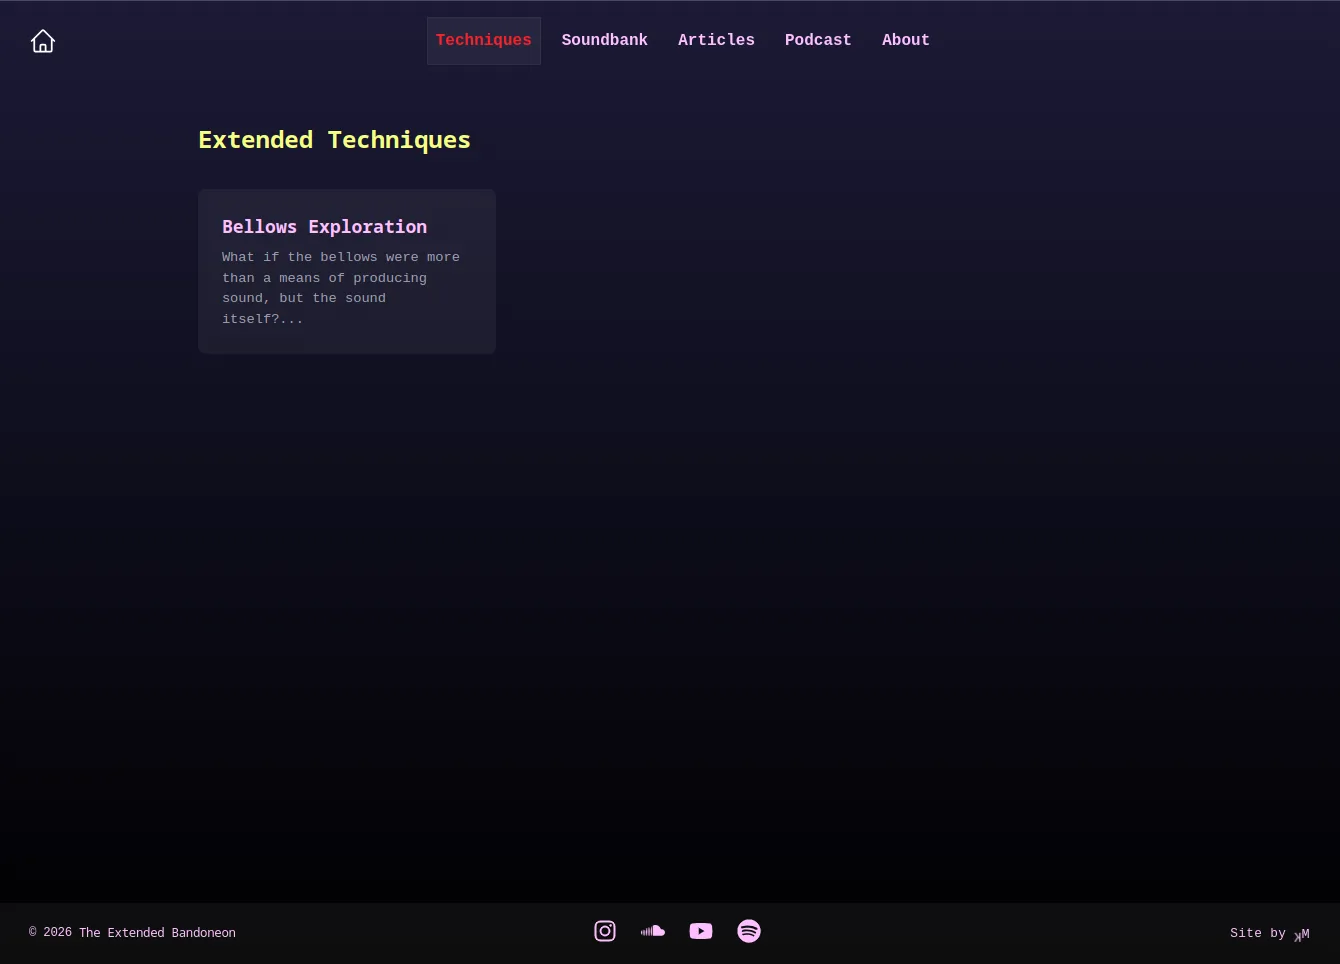Open the Articles section
The width and height of the screenshot is (1340, 964).
(716, 40)
